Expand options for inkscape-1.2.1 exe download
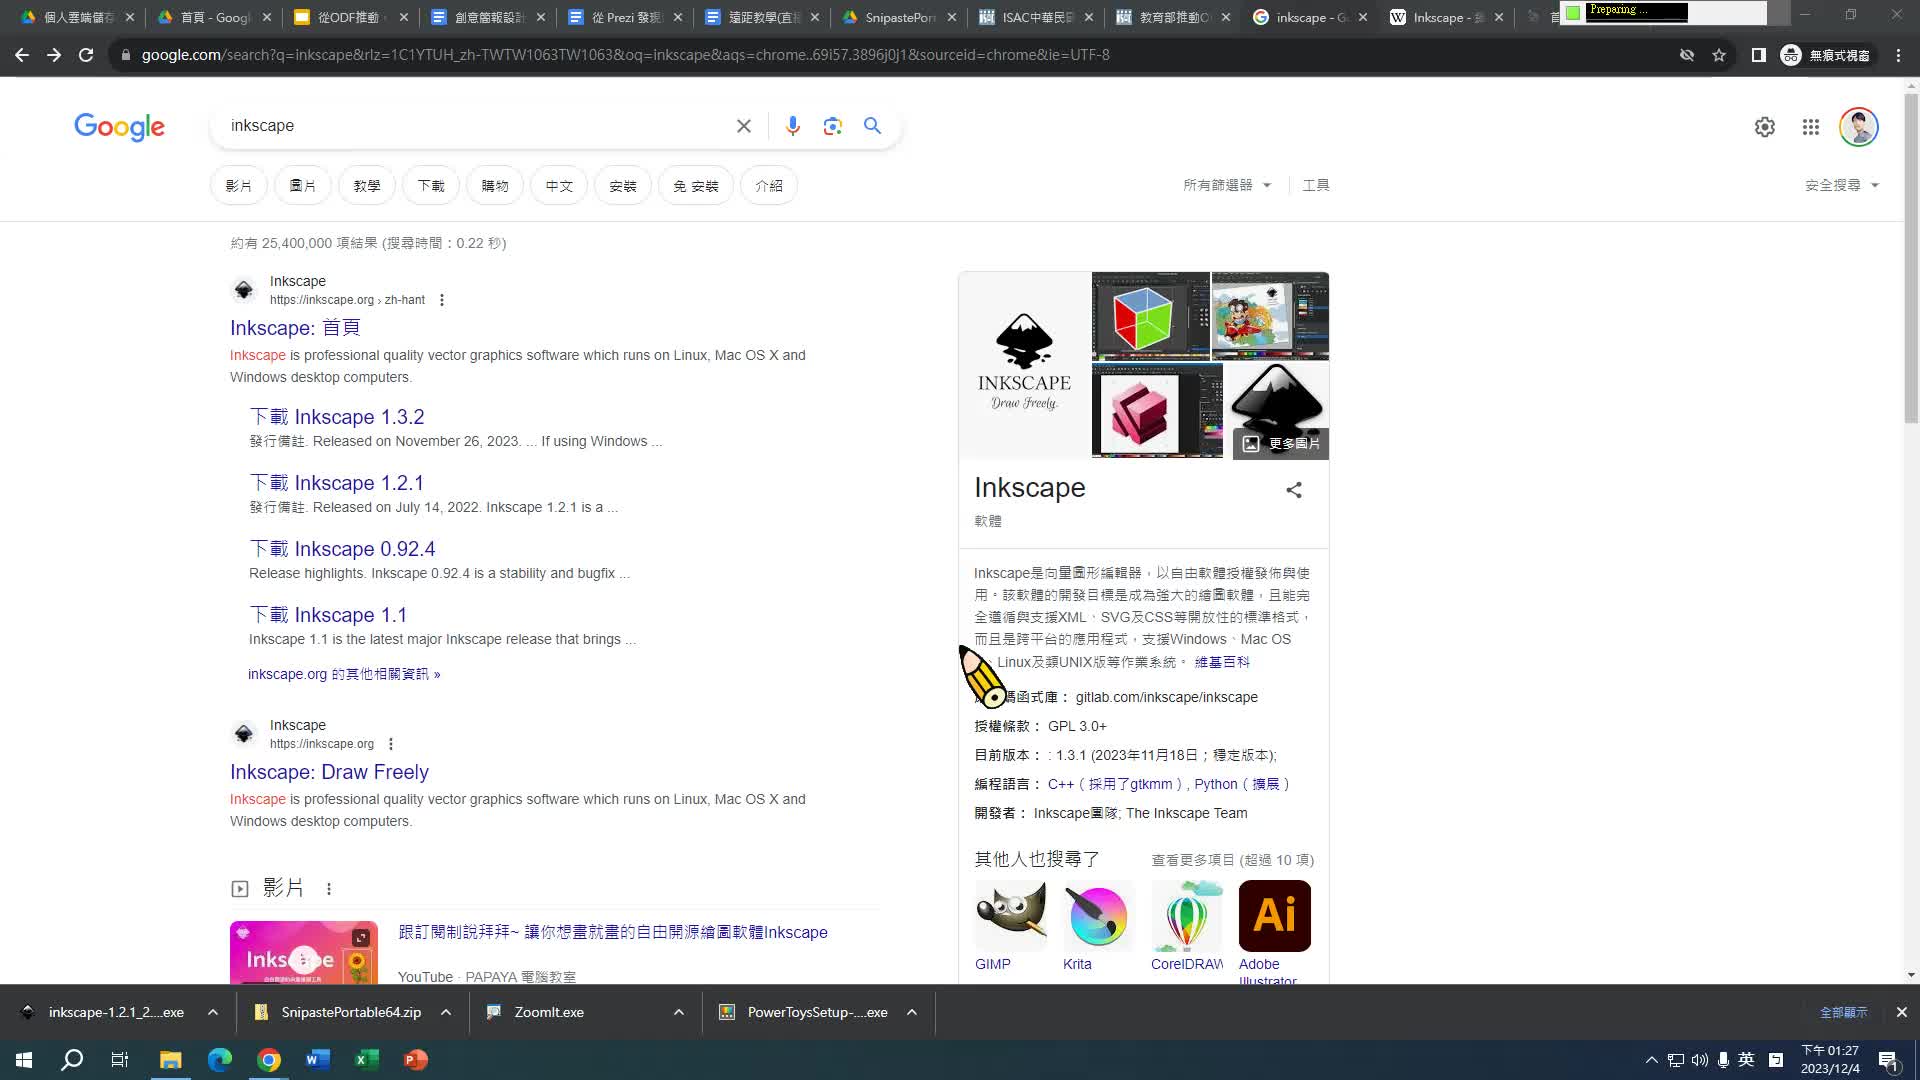The height and width of the screenshot is (1080, 1920). (x=213, y=1012)
